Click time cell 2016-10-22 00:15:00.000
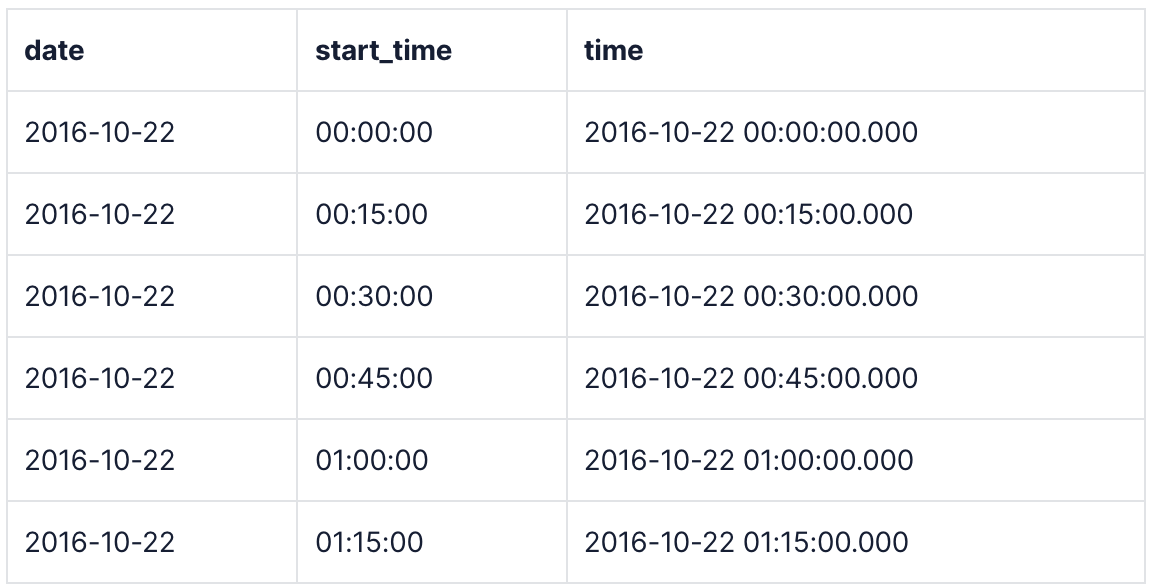 coord(749,214)
